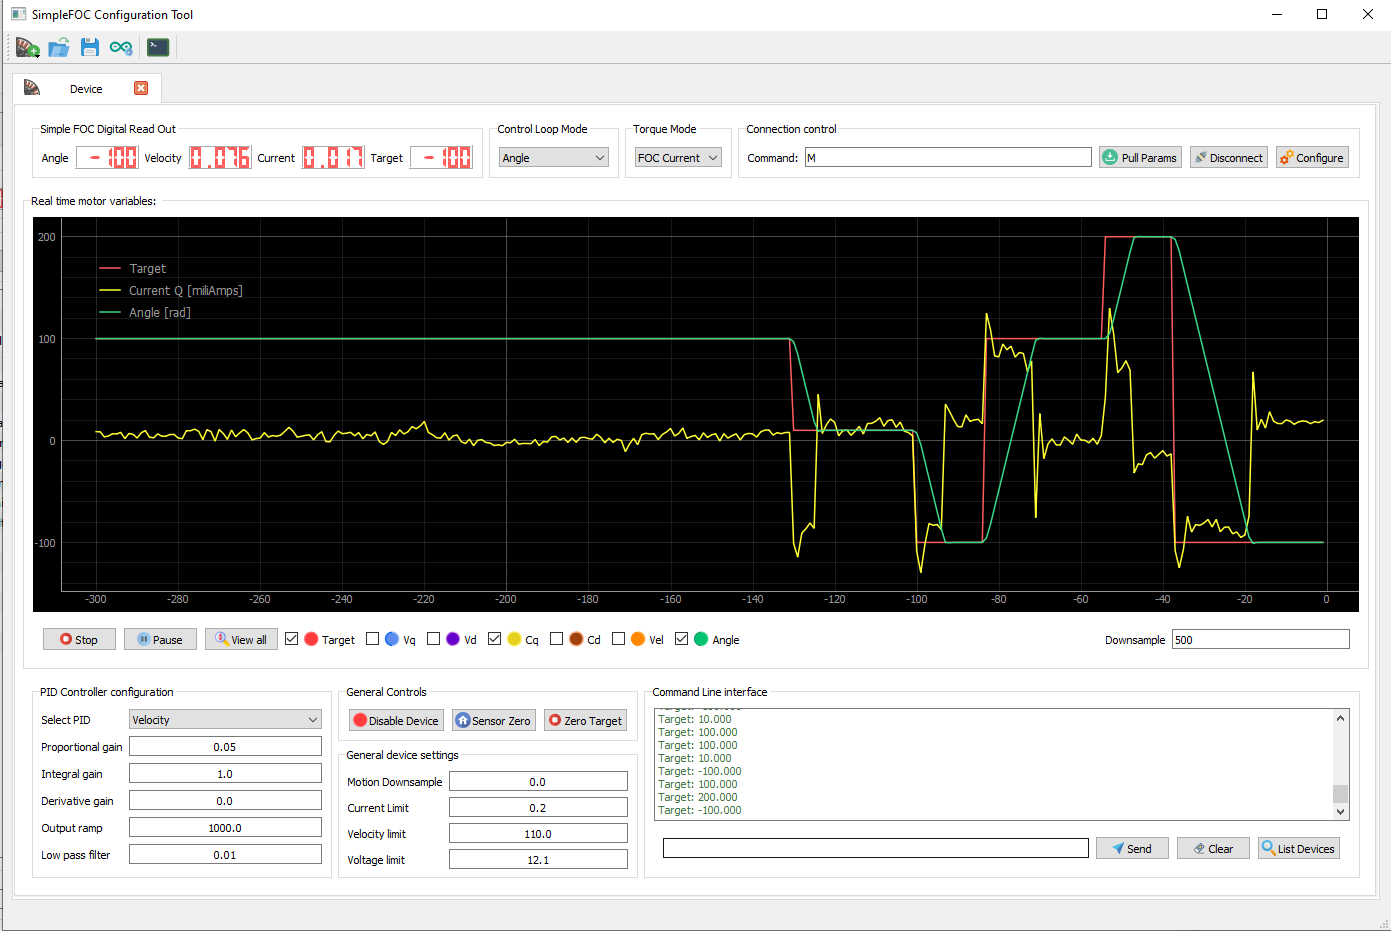Click the Downsample input field
Screen dimensions: 1391x931
tap(1261, 640)
